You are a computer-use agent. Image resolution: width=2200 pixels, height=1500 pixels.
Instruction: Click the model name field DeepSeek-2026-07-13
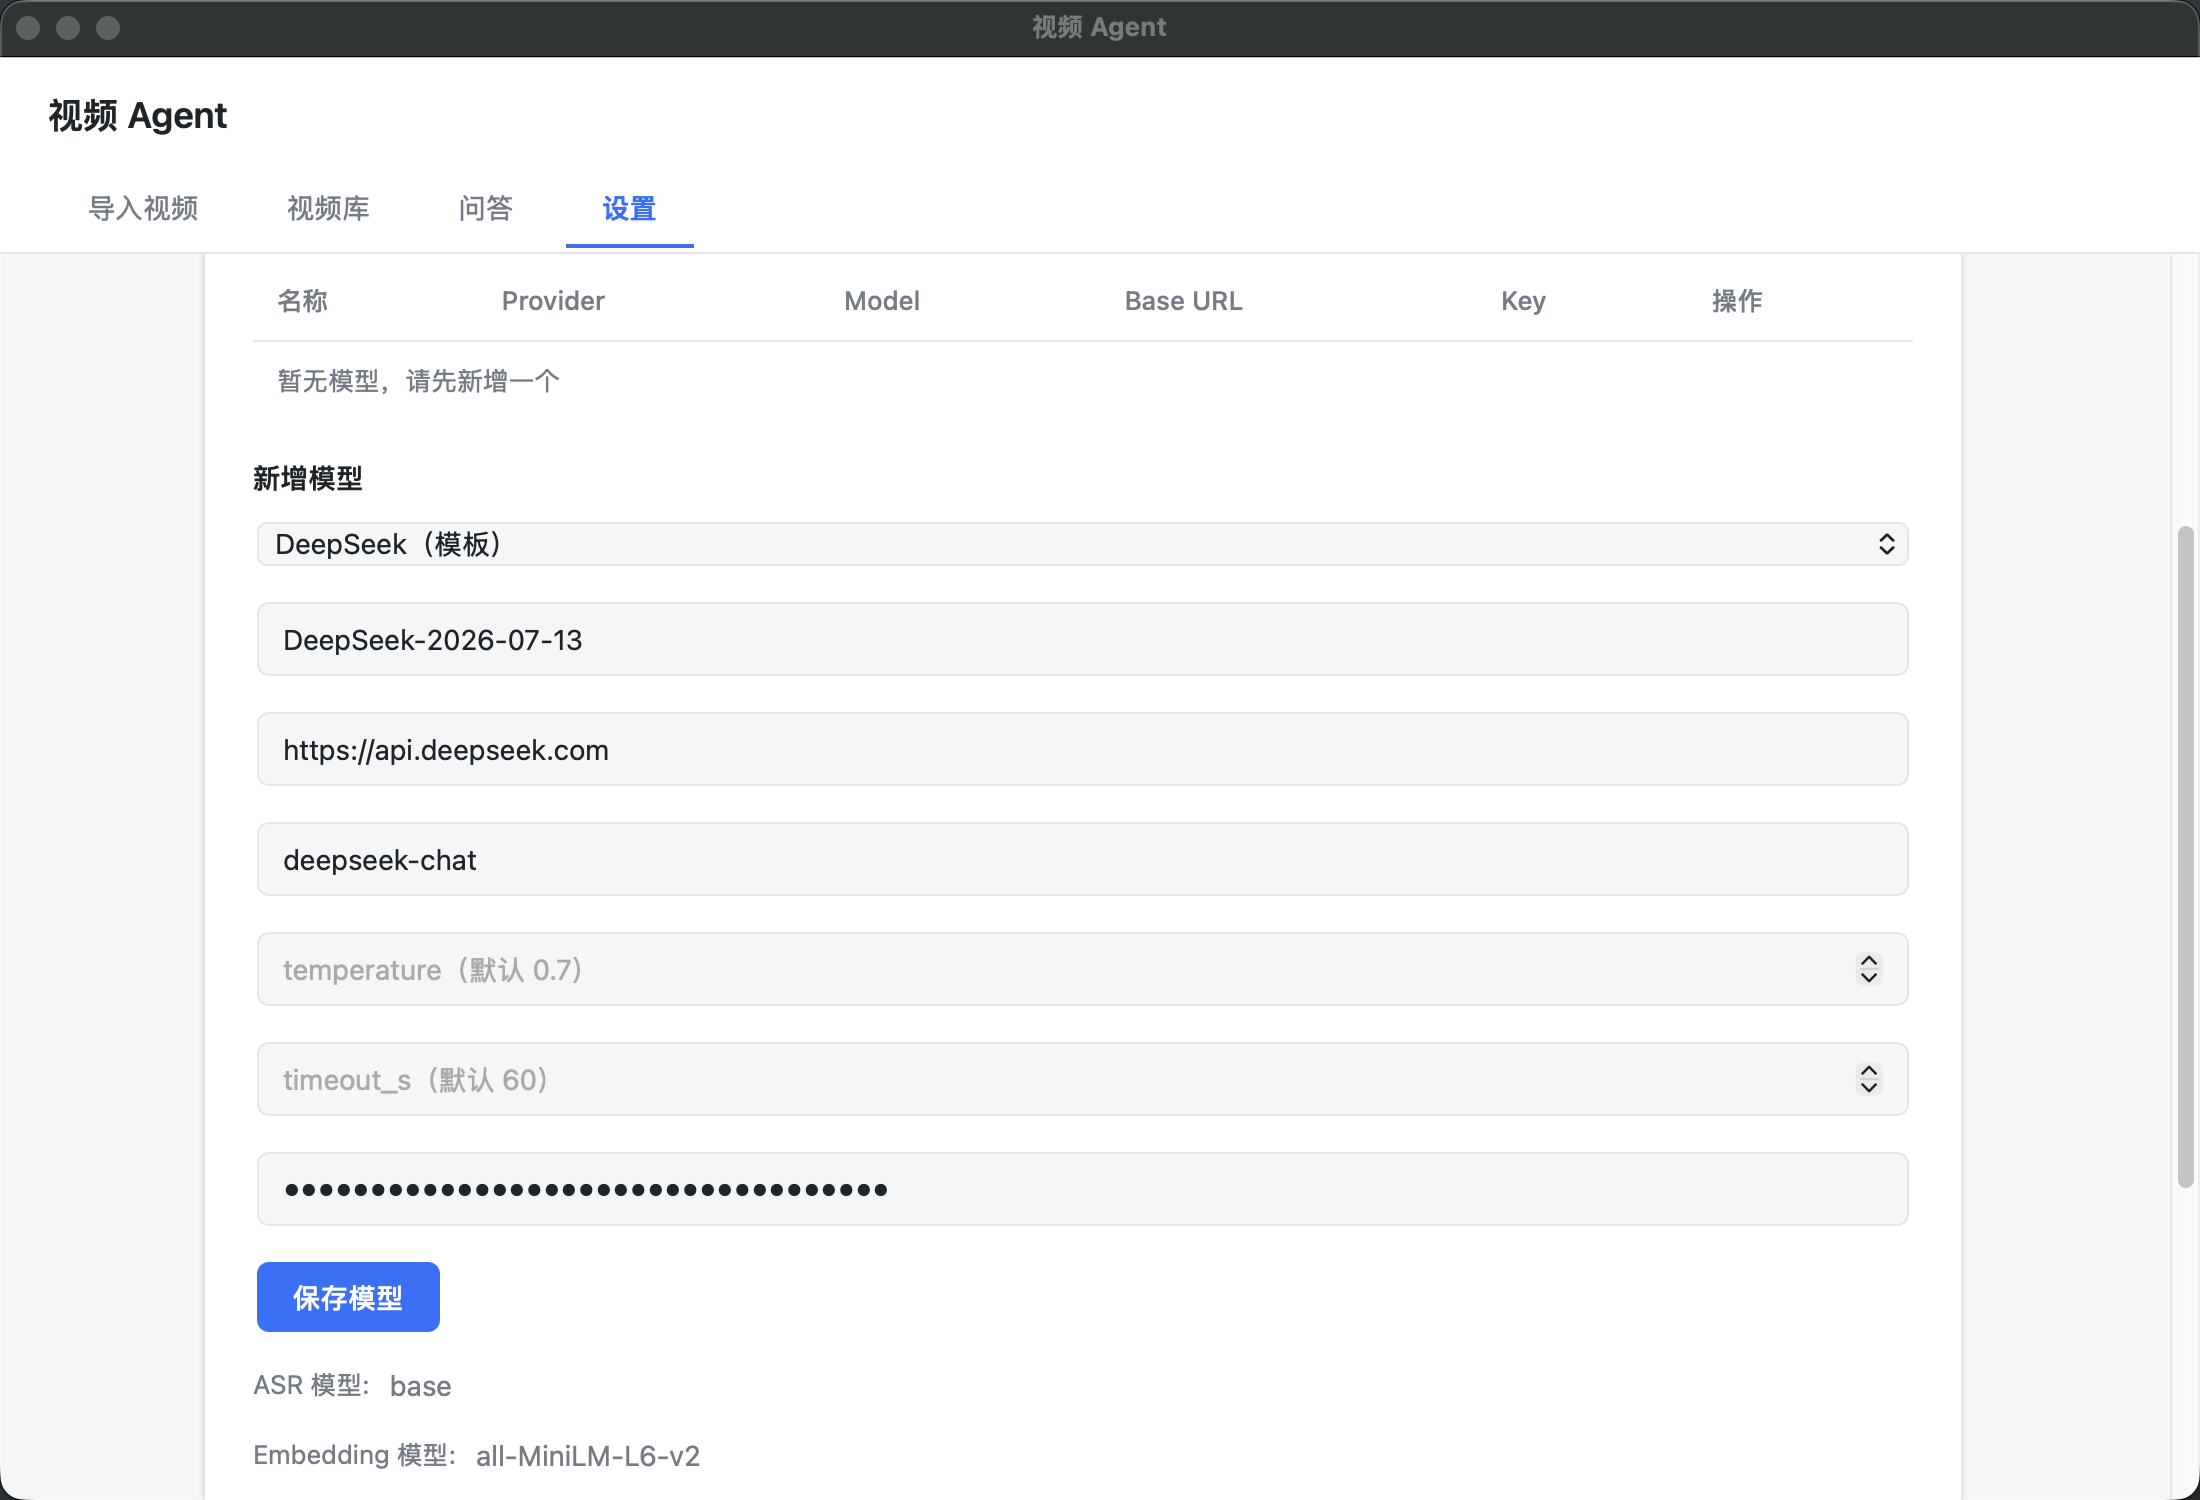pyautogui.click(x=1082, y=639)
